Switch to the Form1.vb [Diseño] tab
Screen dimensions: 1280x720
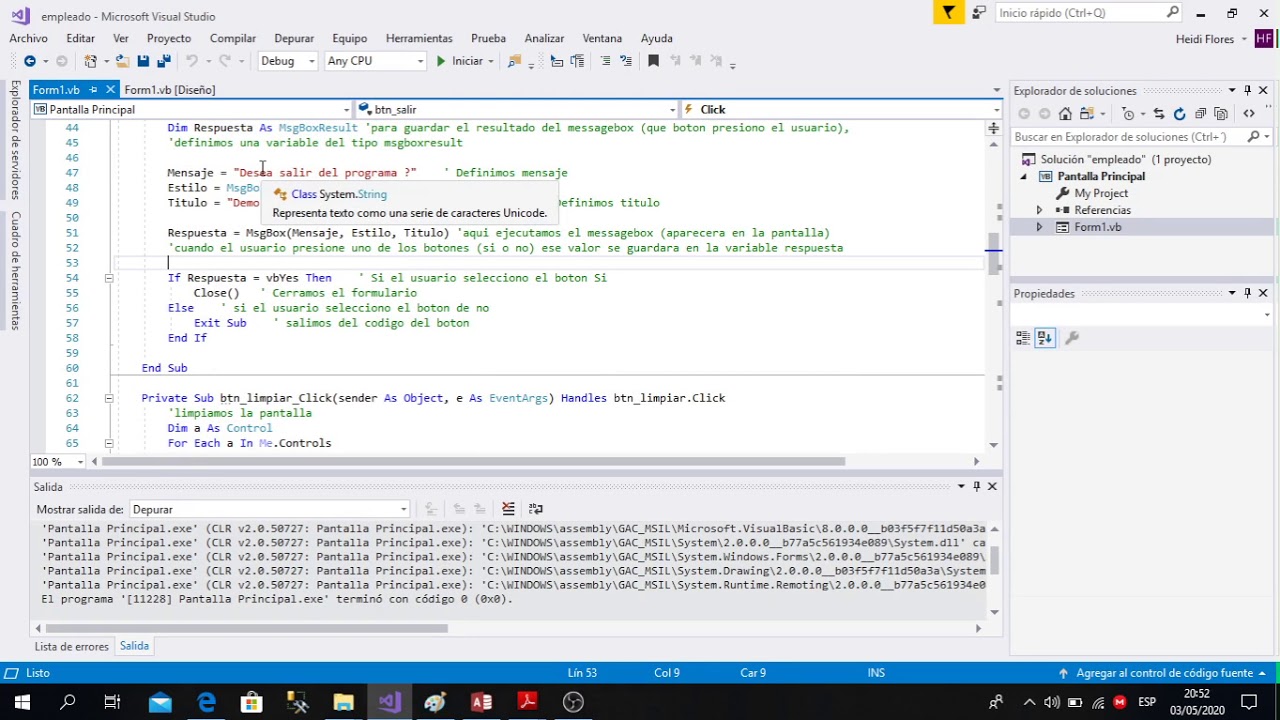click(170, 90)
